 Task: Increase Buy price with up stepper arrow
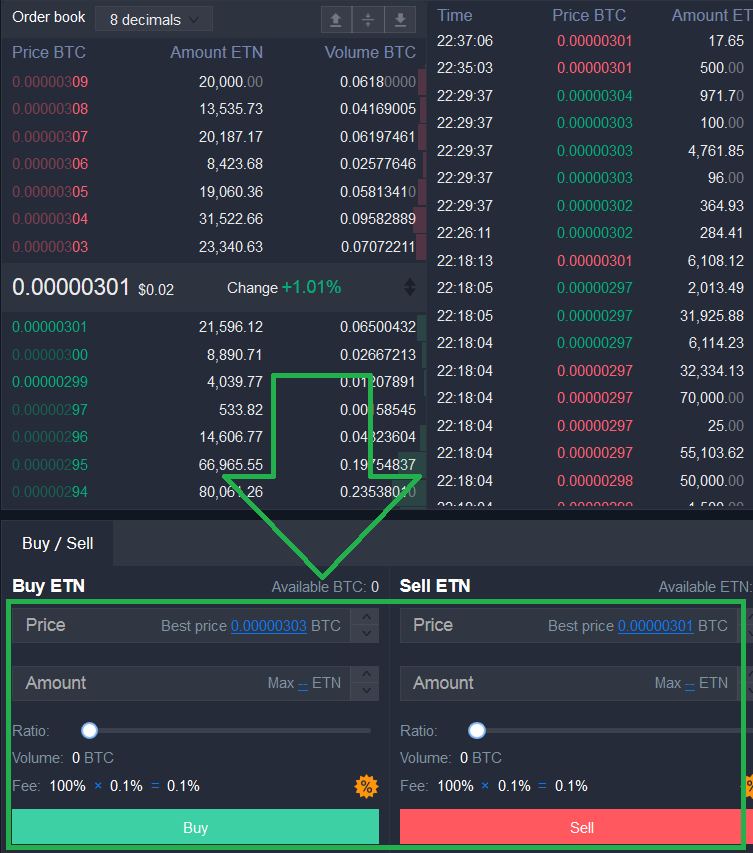click(x=367, y=618)
